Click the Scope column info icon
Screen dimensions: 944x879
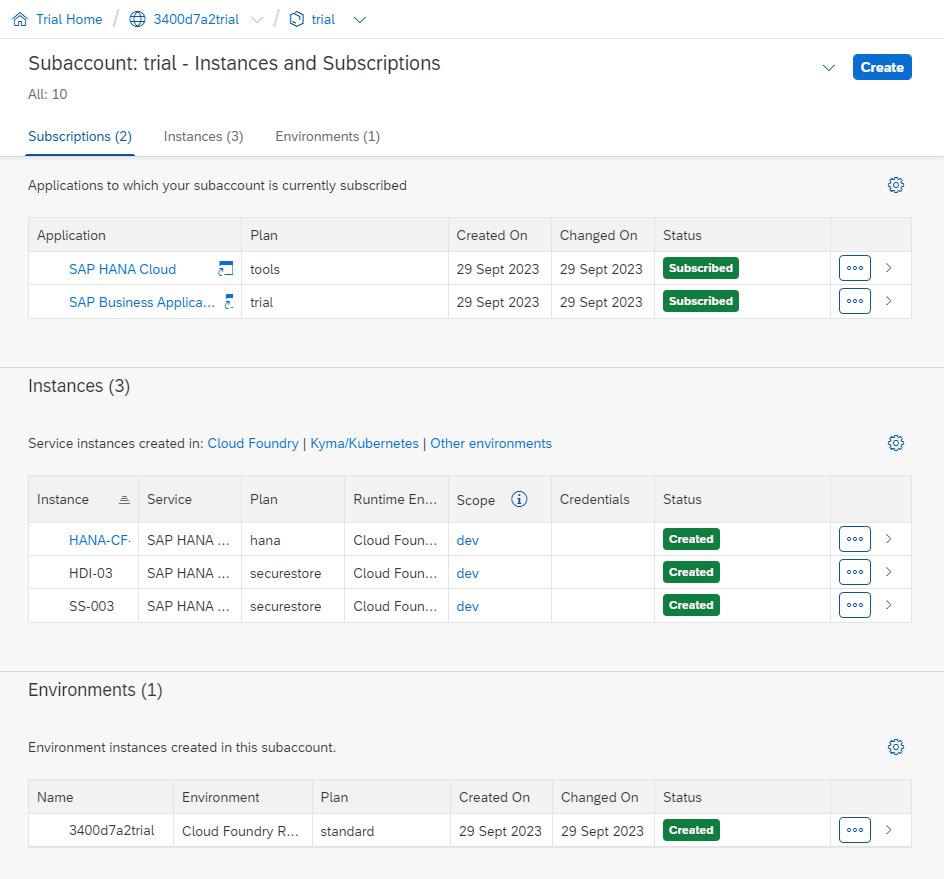(519, 499)
